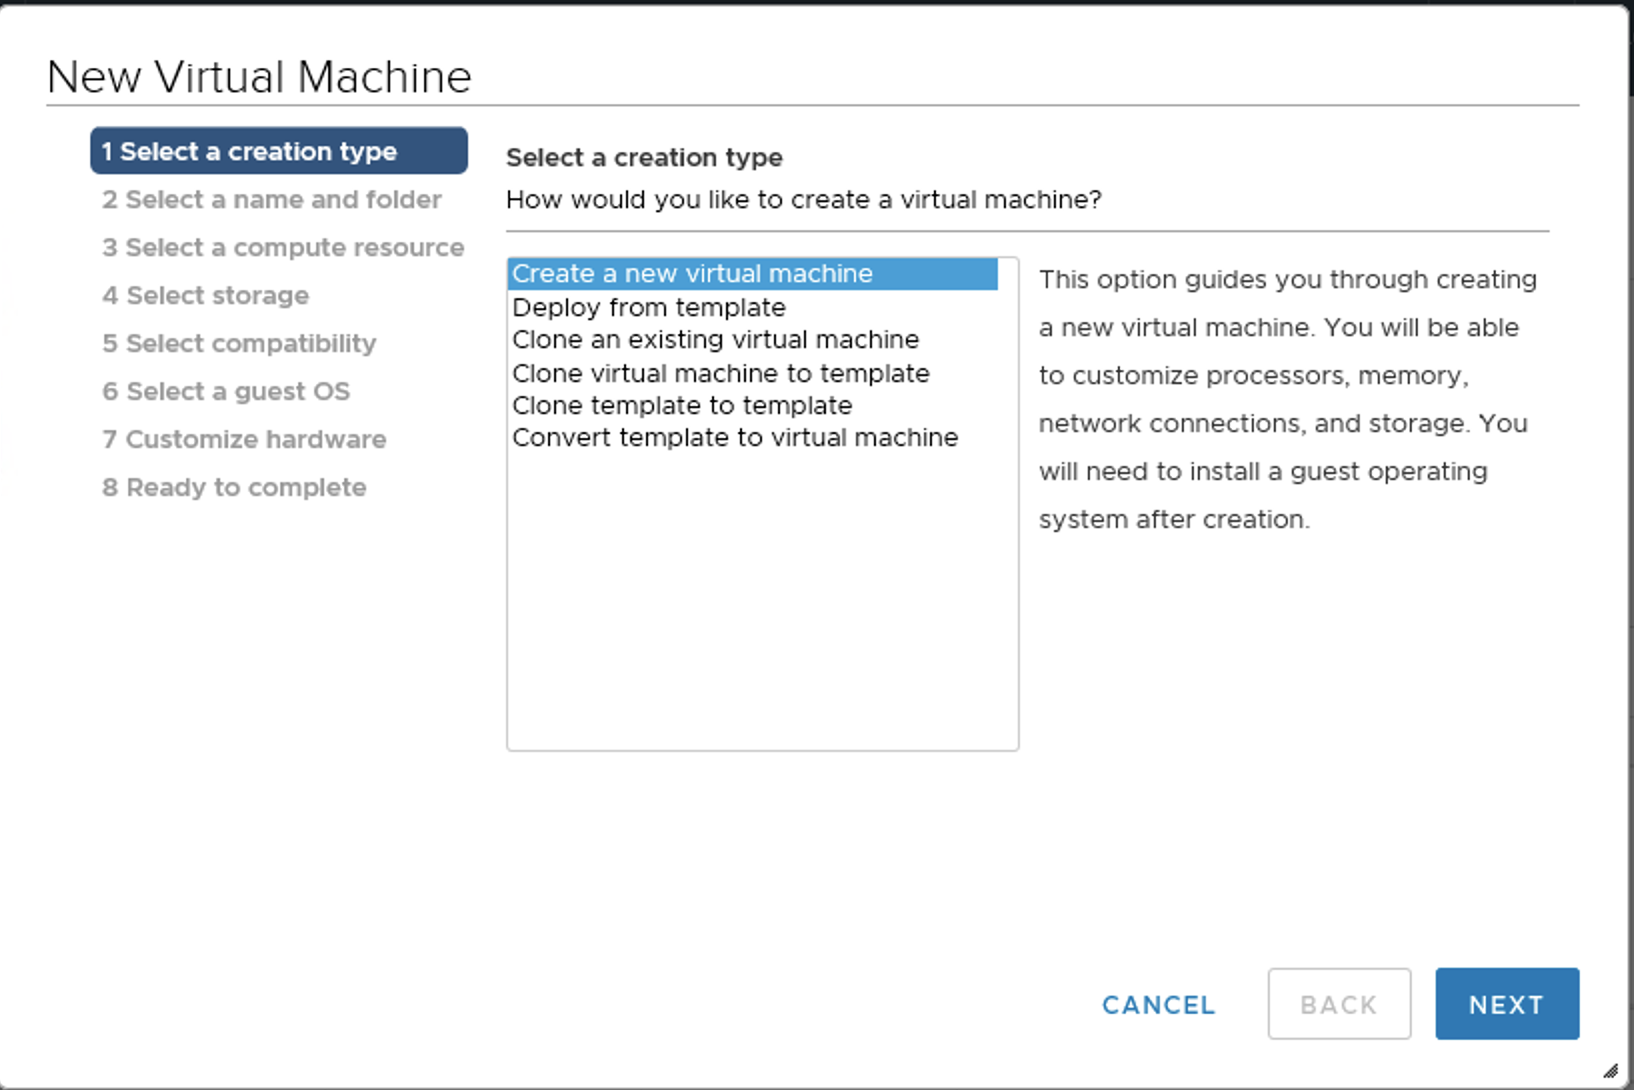
Task: Click the CANCEL button
Action: point(1159,1004)
